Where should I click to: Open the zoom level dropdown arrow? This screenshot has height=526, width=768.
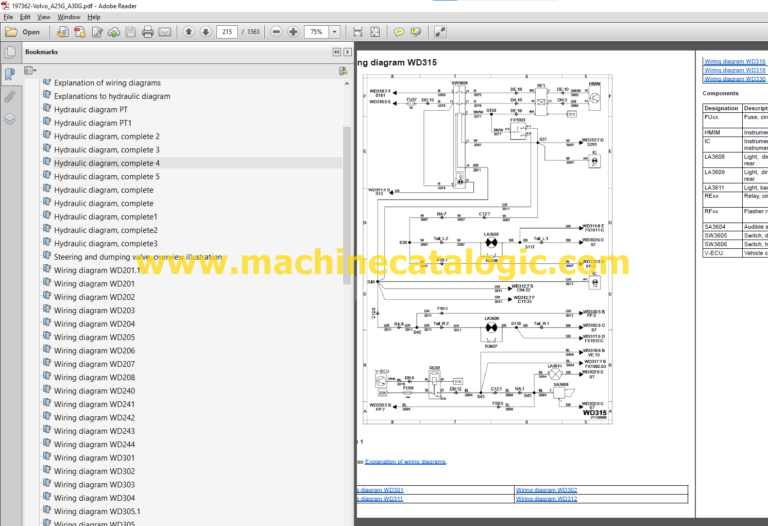point(335,32)
